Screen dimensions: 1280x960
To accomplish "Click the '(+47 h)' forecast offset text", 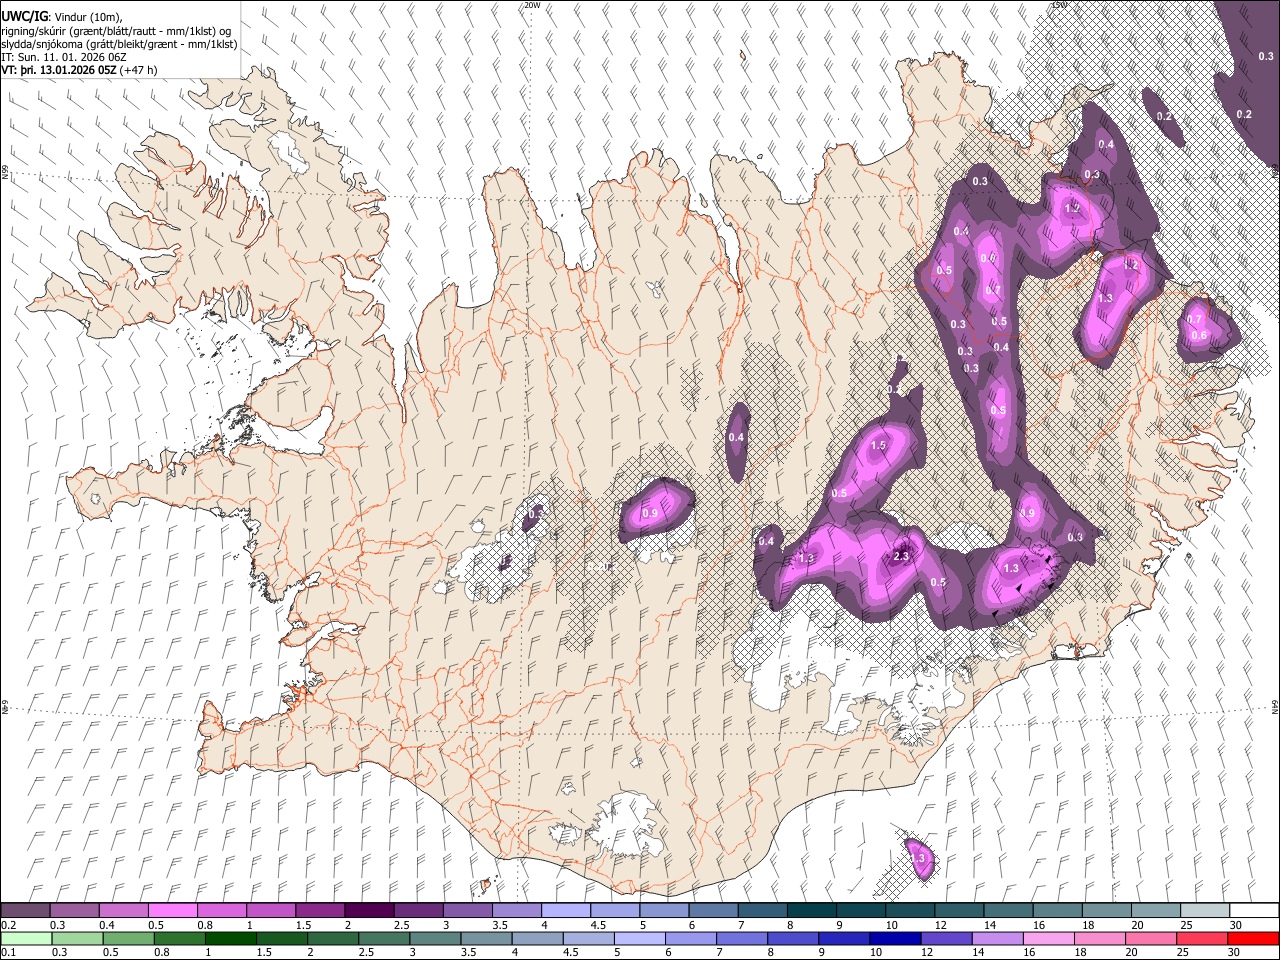I will pos(138,70).
